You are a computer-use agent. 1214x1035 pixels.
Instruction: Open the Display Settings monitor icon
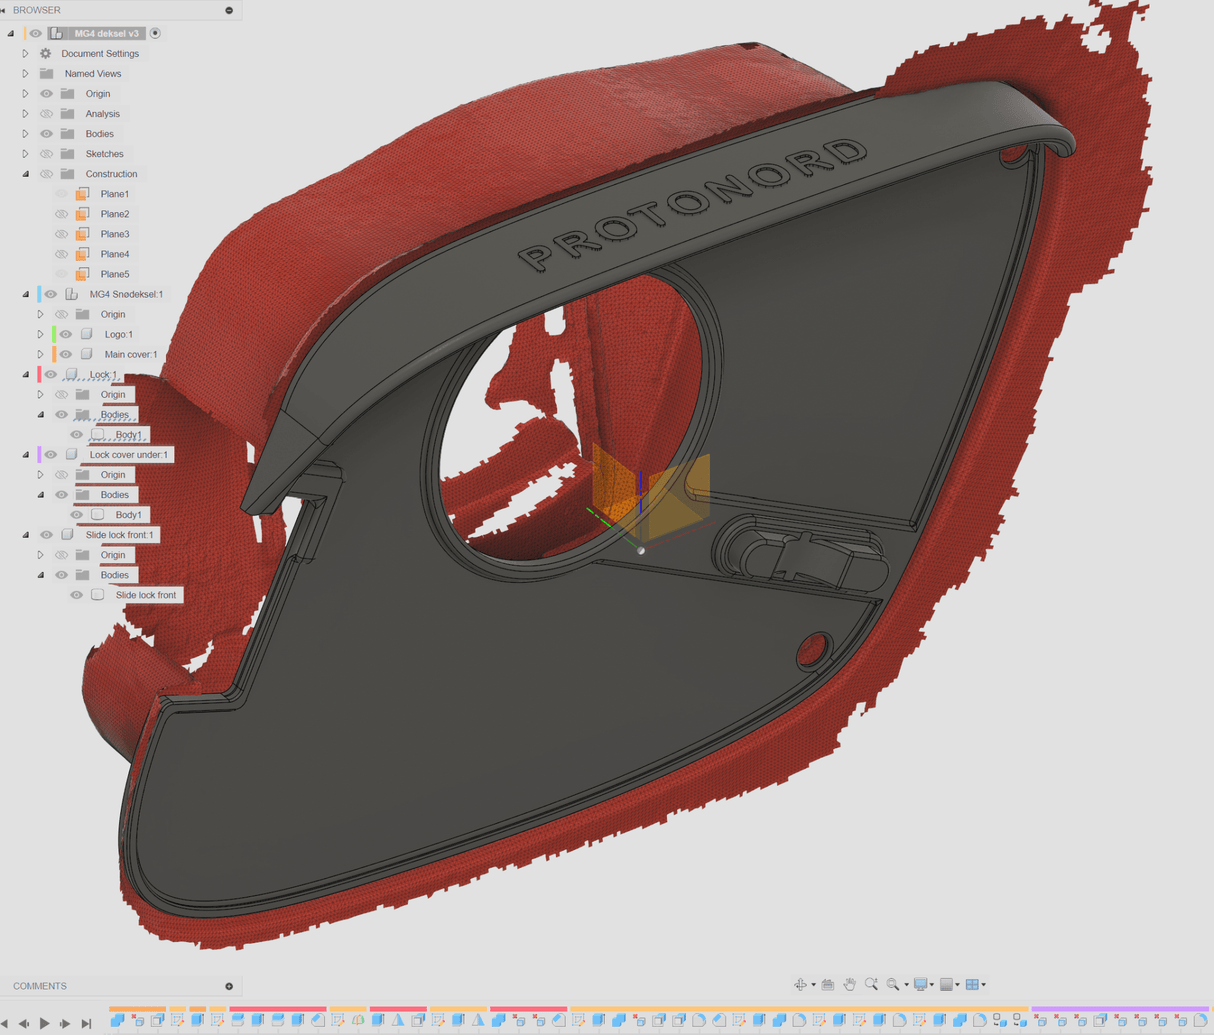point(920,985)
